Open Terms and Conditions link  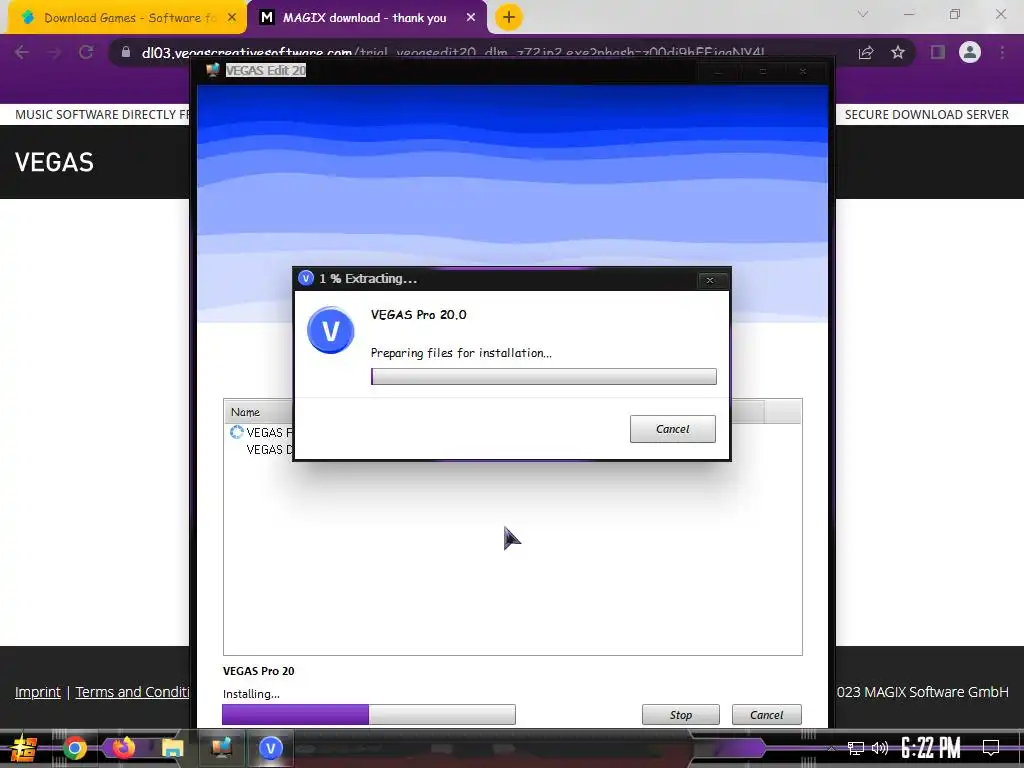(x=133, y=692)
